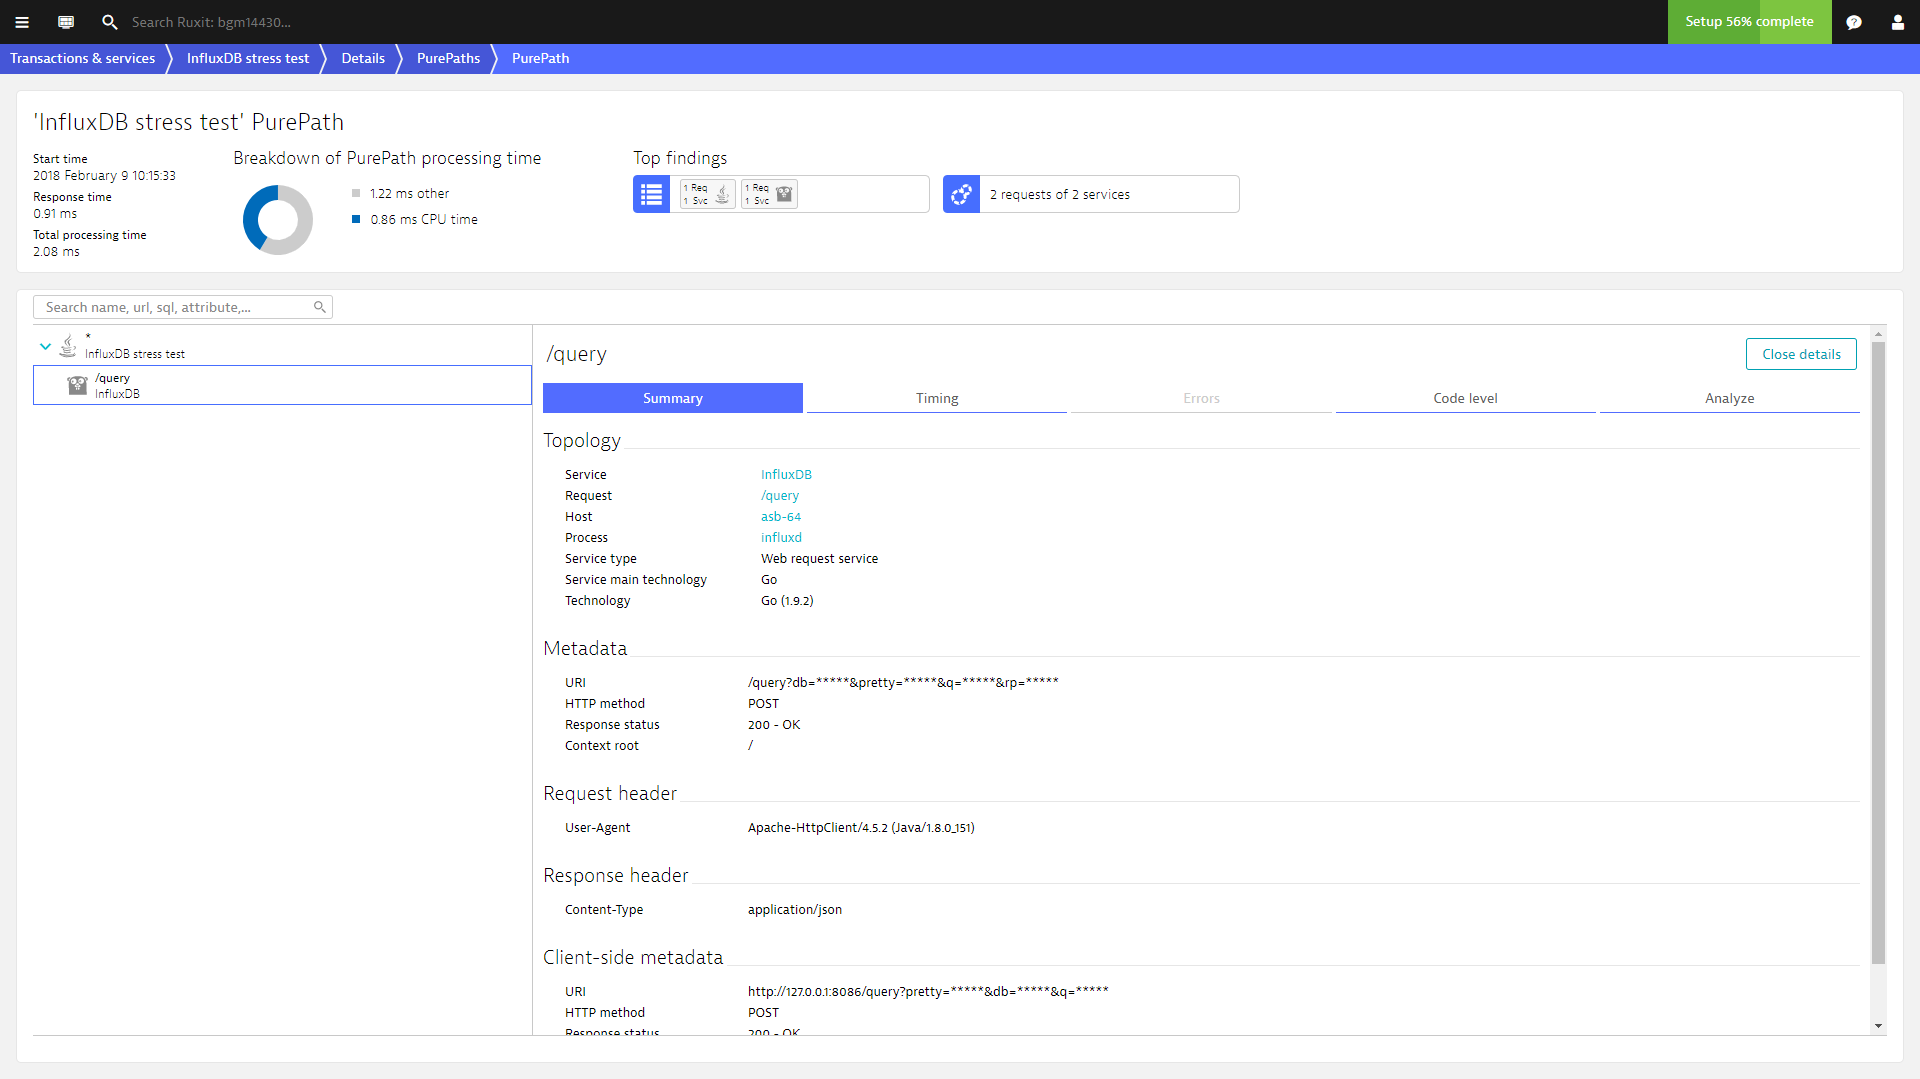Click the breakdown donut chart

click(x=278, y=219)
